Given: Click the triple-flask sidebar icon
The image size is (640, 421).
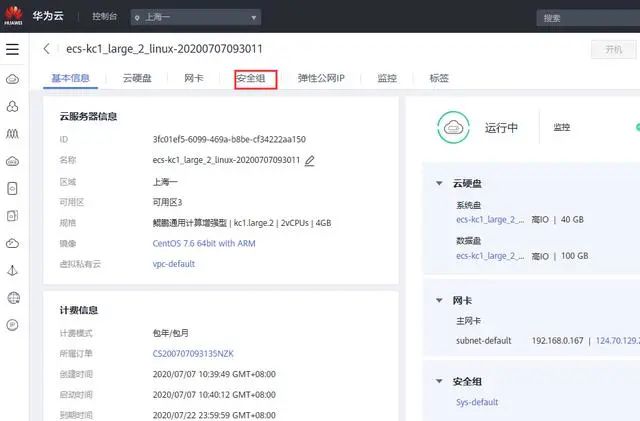Looking at the screenshot, I should (12, 134).
